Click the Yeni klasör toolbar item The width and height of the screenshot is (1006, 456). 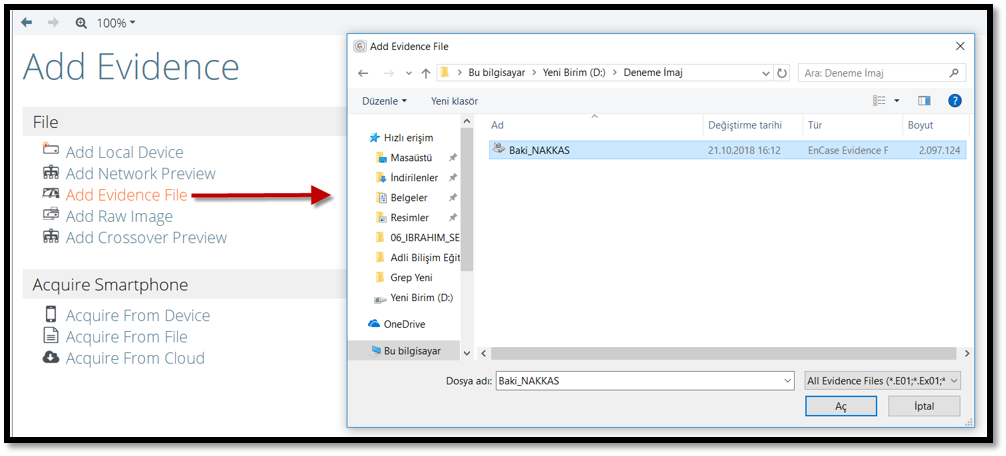click(454, 101)
